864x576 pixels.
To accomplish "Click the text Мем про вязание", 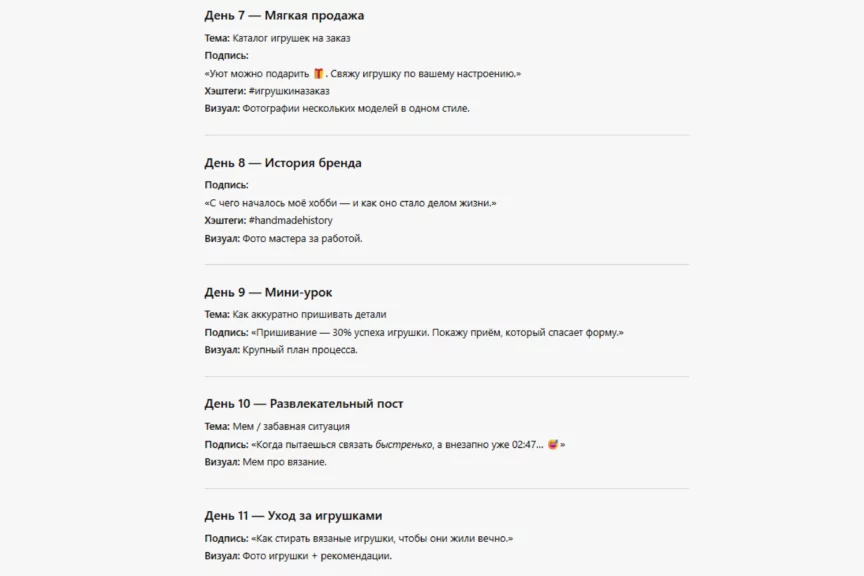I will click(x=284, y=462).
